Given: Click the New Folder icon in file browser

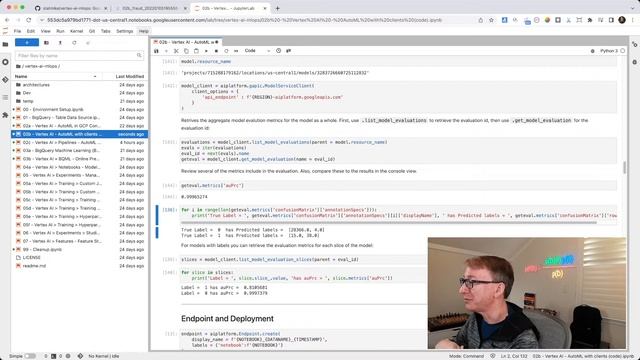Looking at the screenshot, I should pyautogui.click(x=46, y=42).
